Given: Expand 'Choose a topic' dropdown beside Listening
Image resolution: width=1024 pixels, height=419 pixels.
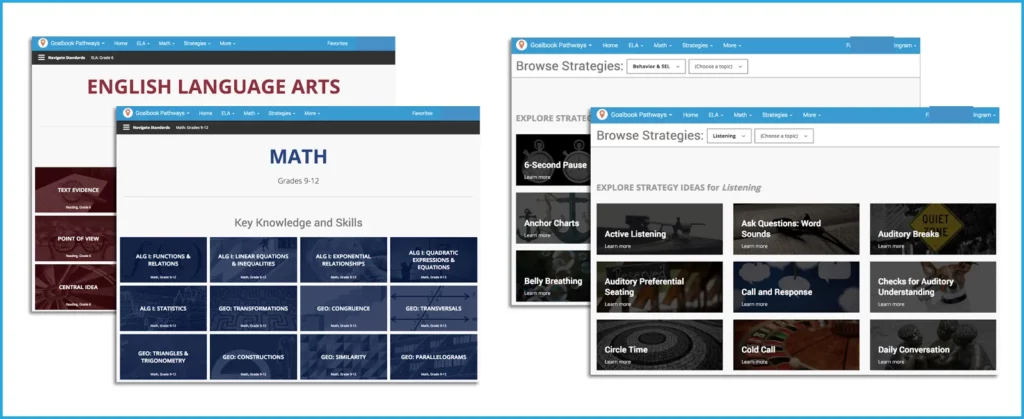Looking at the screenshot, I should pyautogui.click(x=784, y=135).
